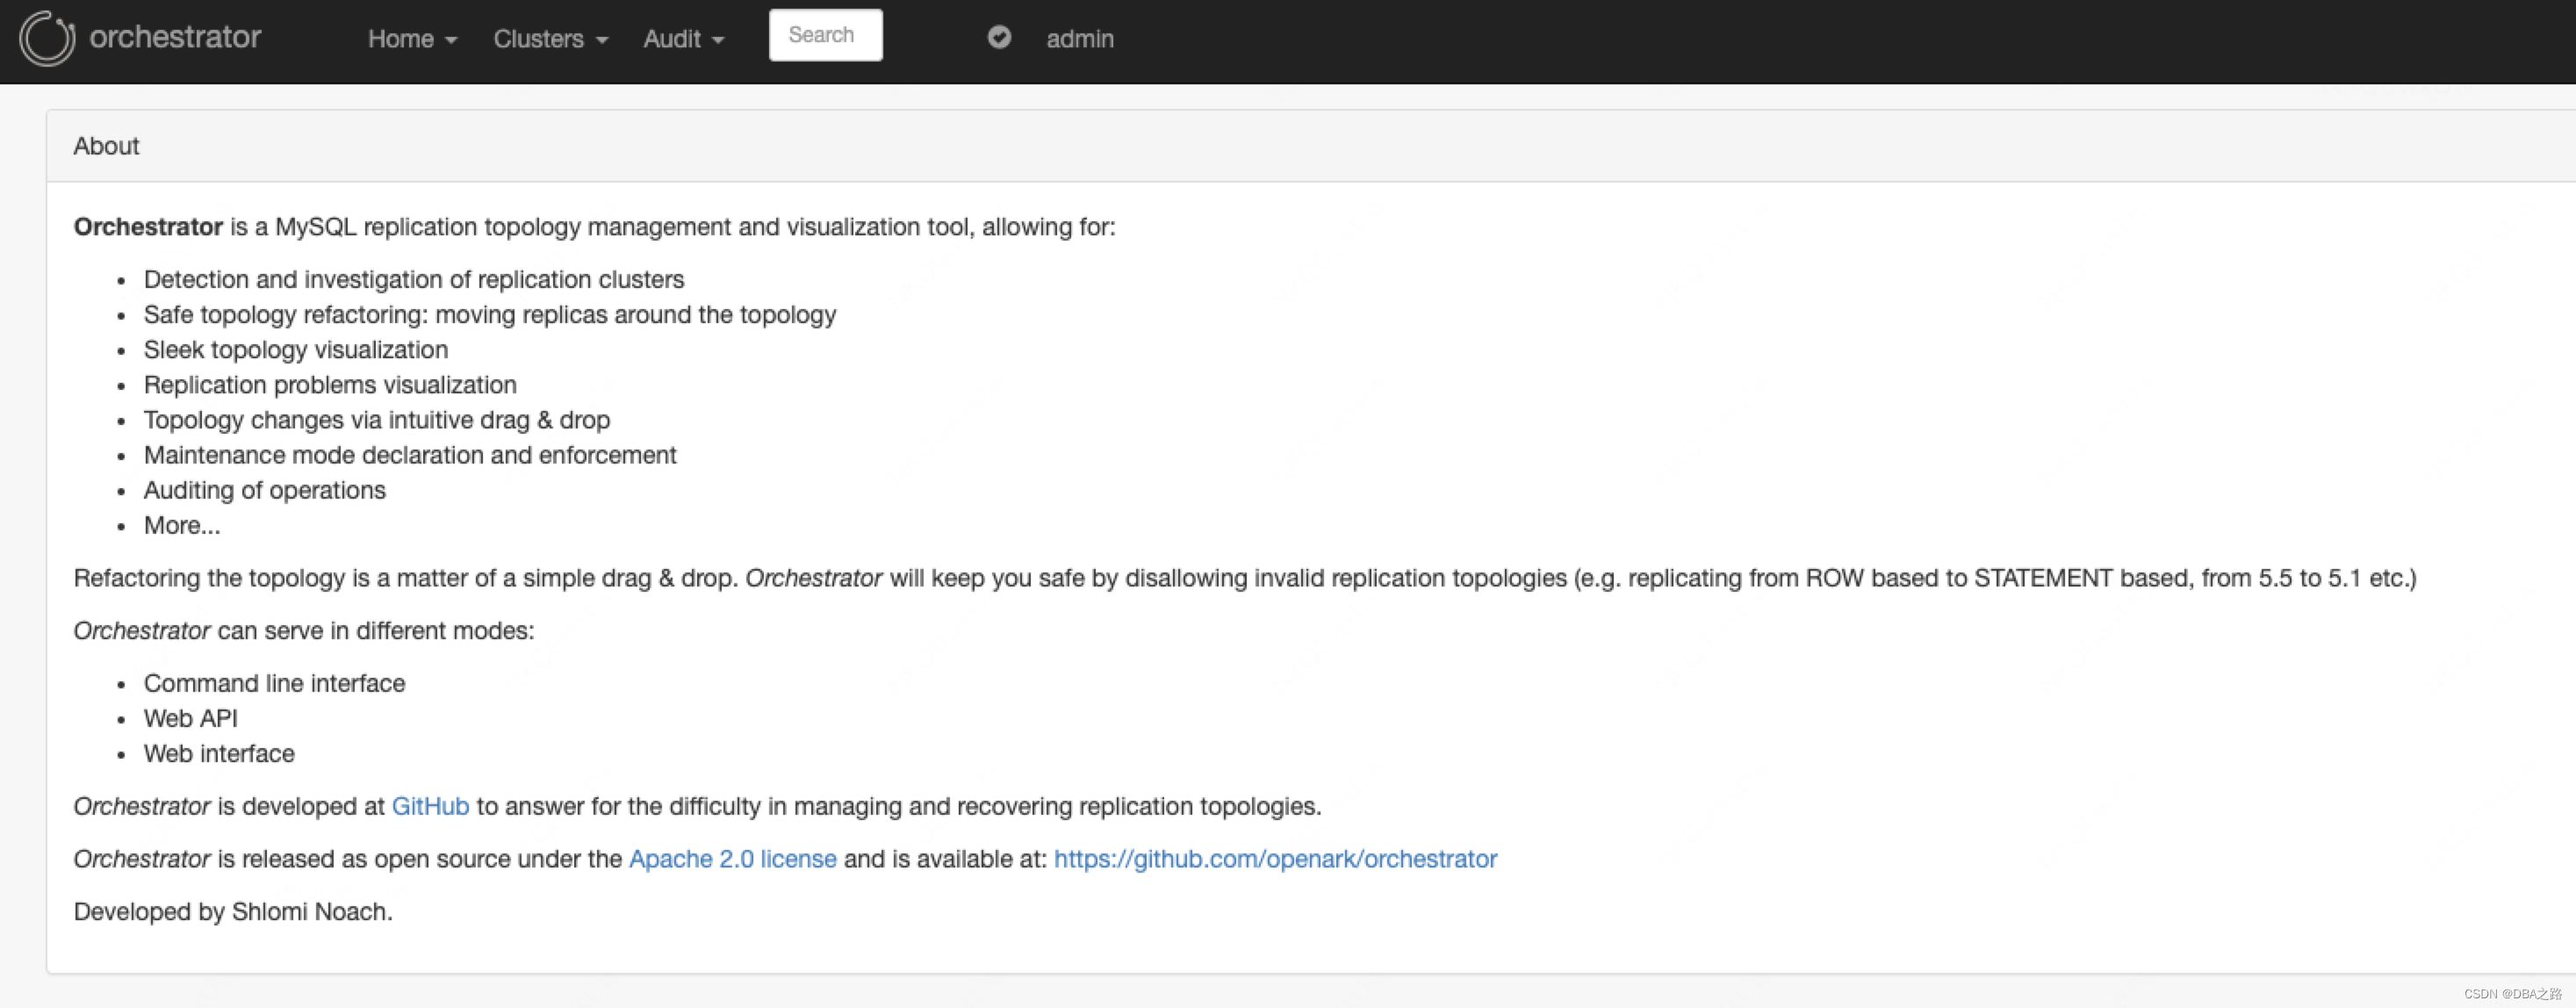Click the admin username label

click(x=1080, y=39)
